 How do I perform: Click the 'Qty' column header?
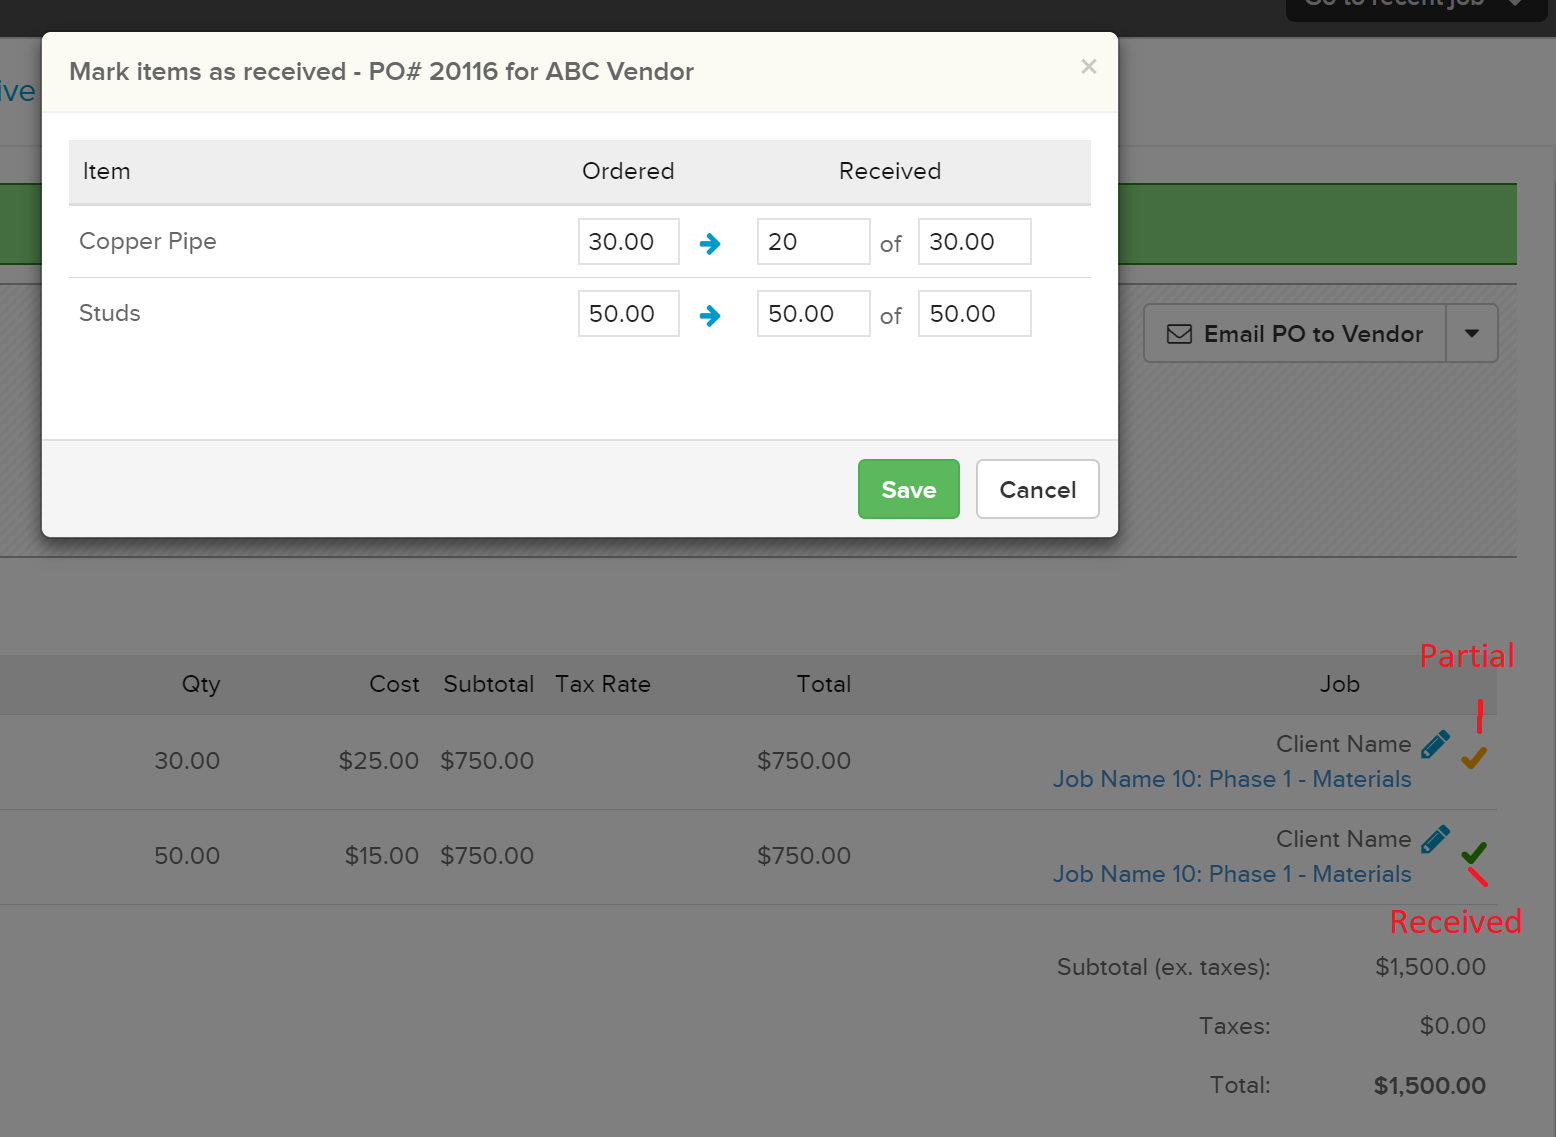(x=201, y=684)
